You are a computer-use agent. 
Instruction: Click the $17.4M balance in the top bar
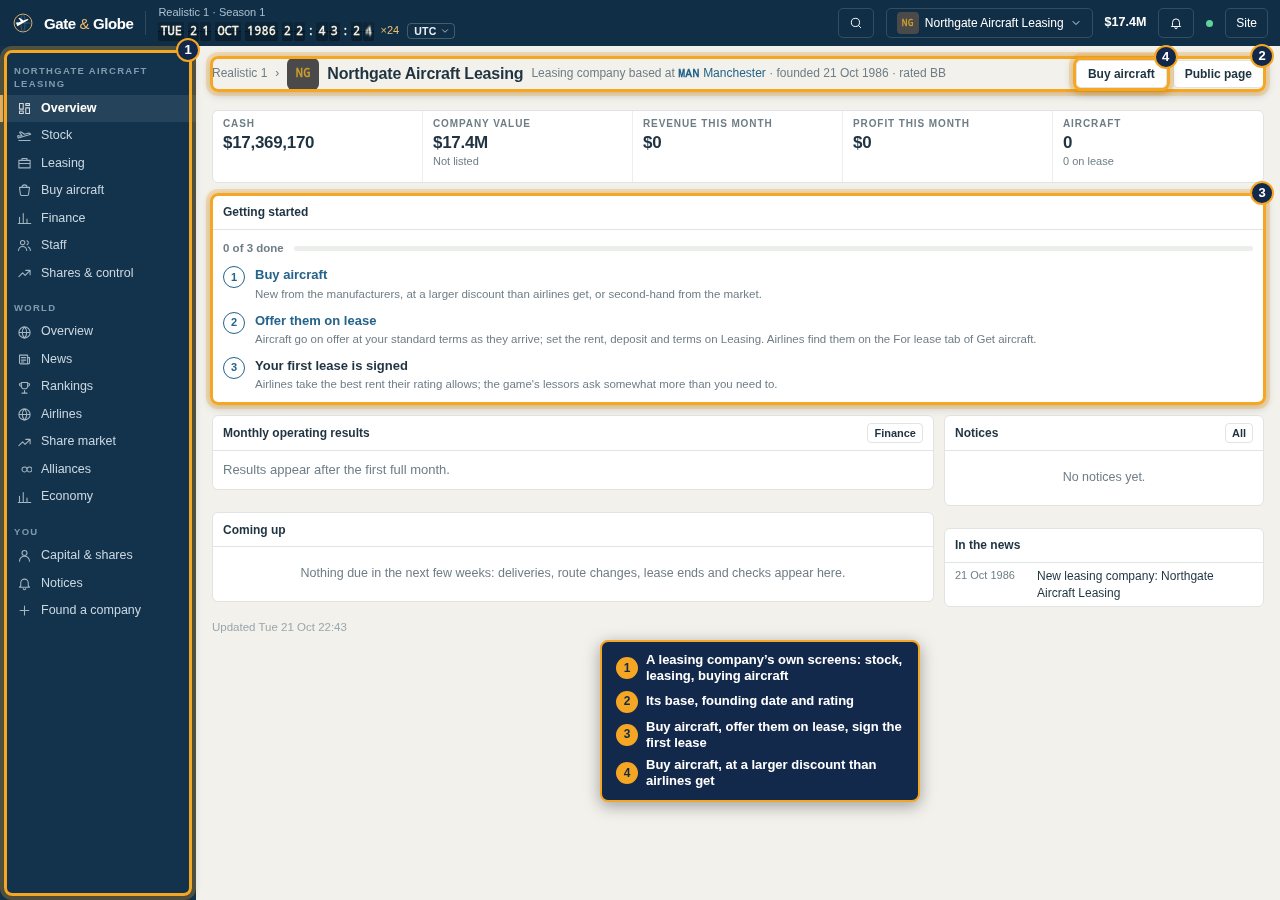pyautogui.click(x=1125, y=22)
